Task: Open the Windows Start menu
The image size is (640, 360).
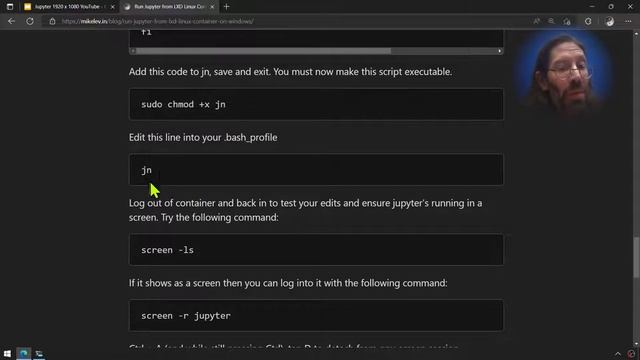Action: 7,353
